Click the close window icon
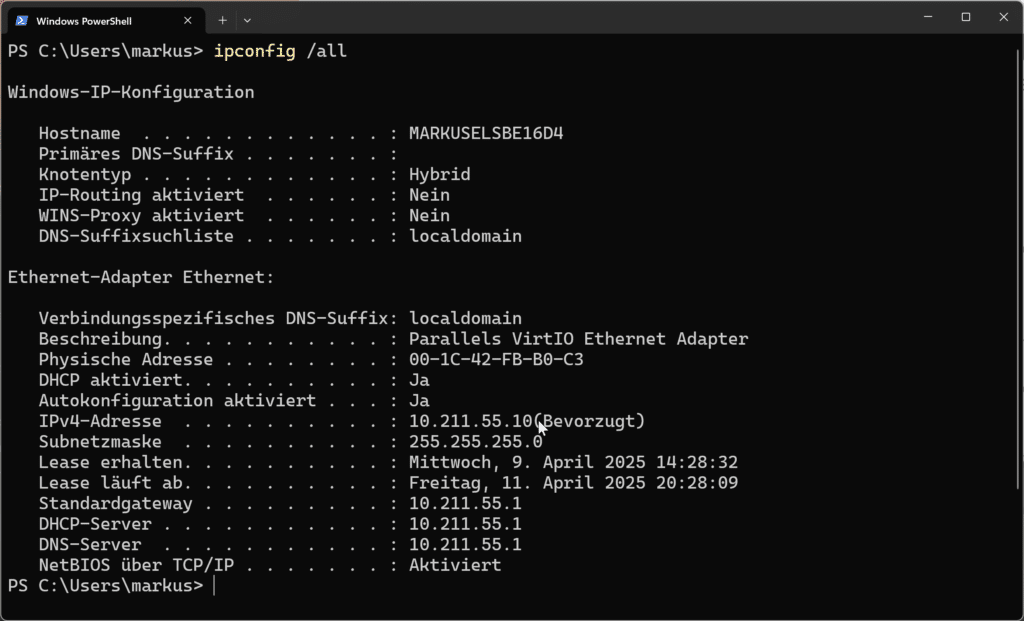 (1003, 17)
